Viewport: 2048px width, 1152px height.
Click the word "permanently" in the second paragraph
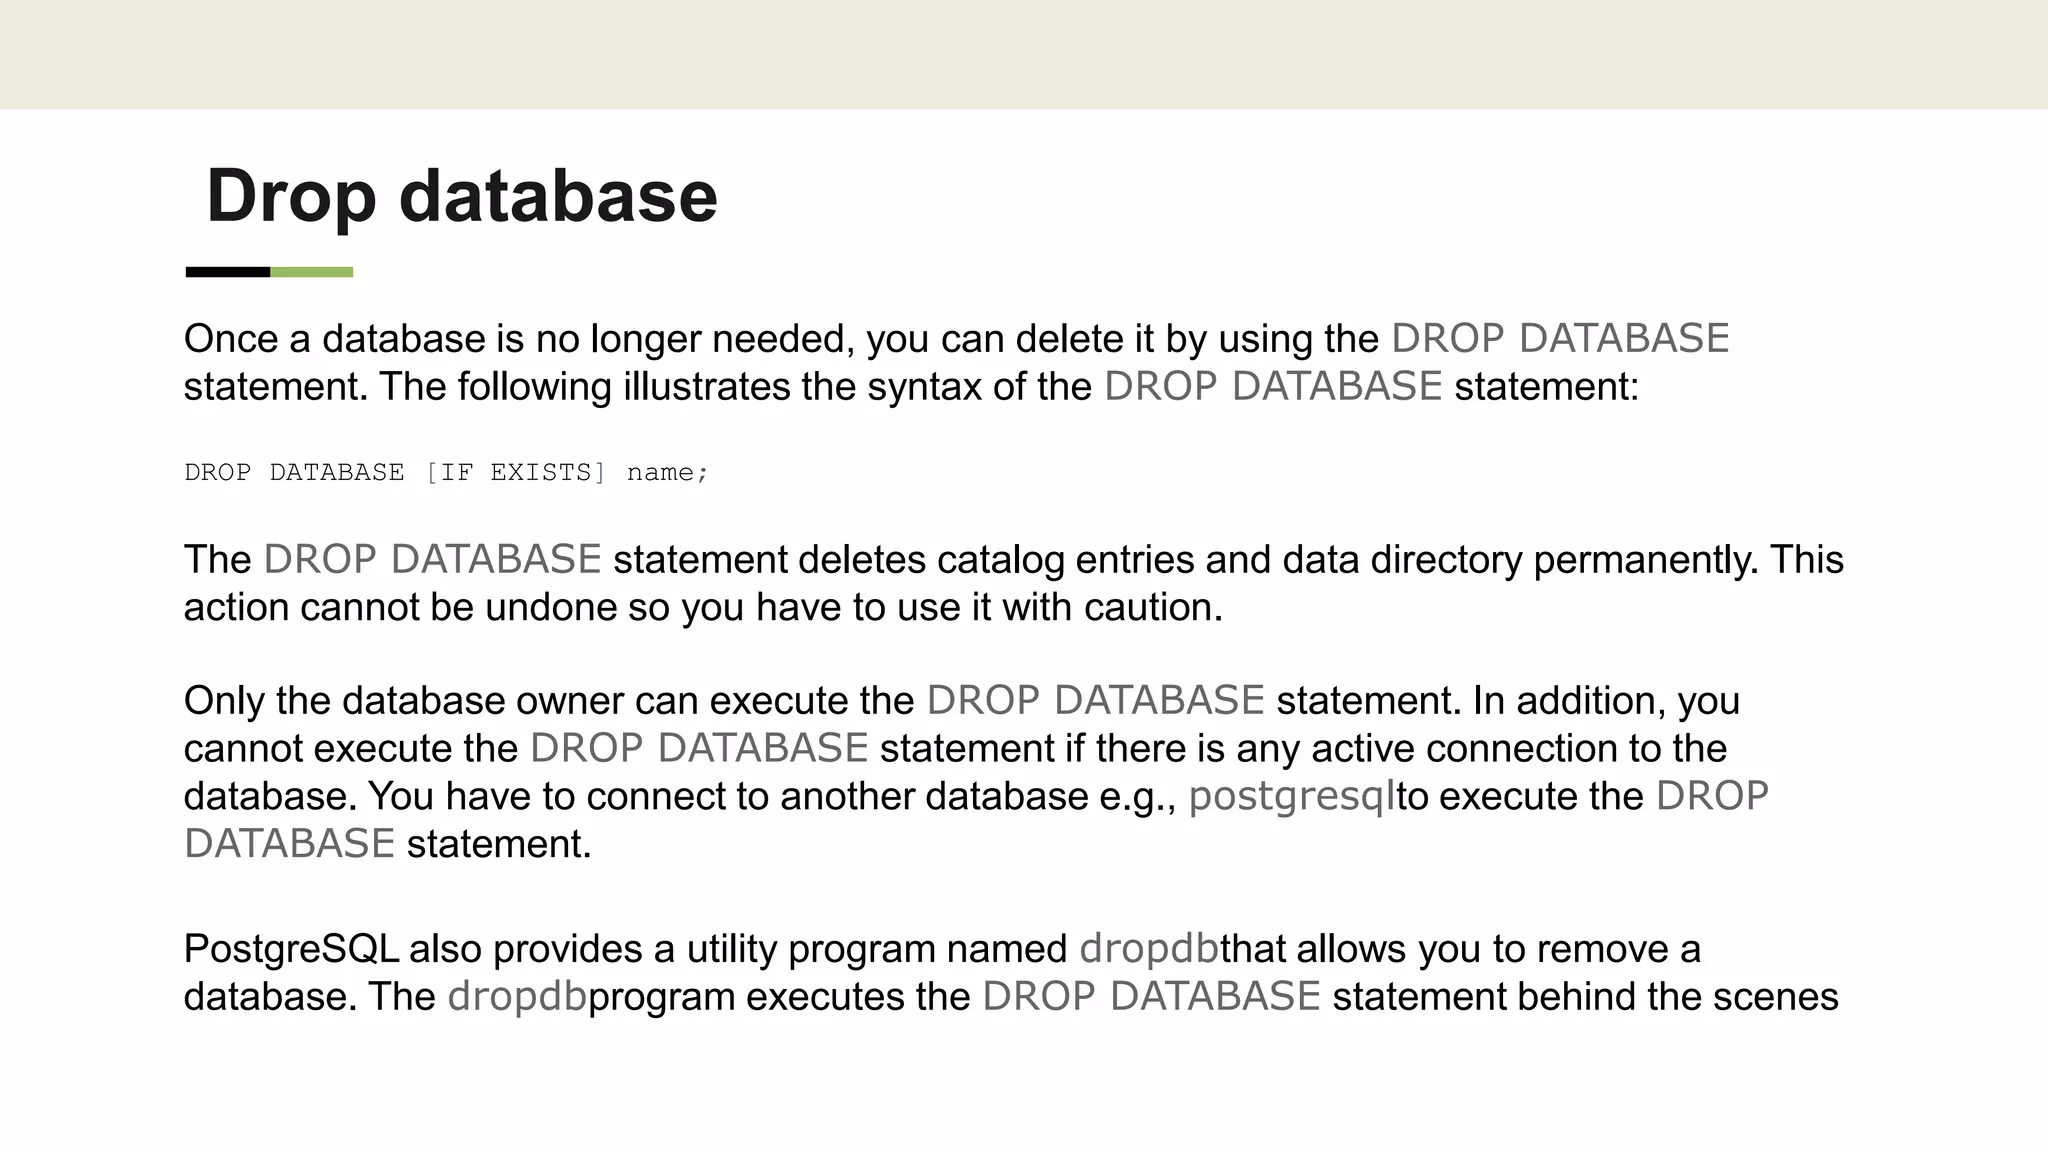pos(1643,560)
